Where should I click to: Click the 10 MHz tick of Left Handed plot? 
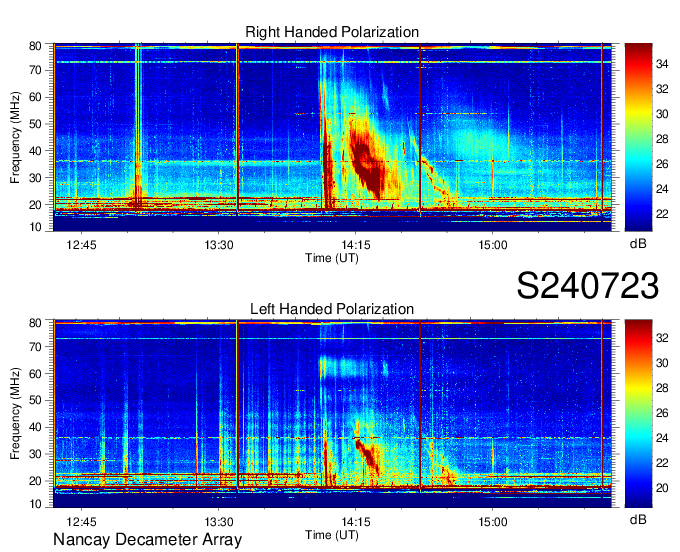tap(35, 503)
